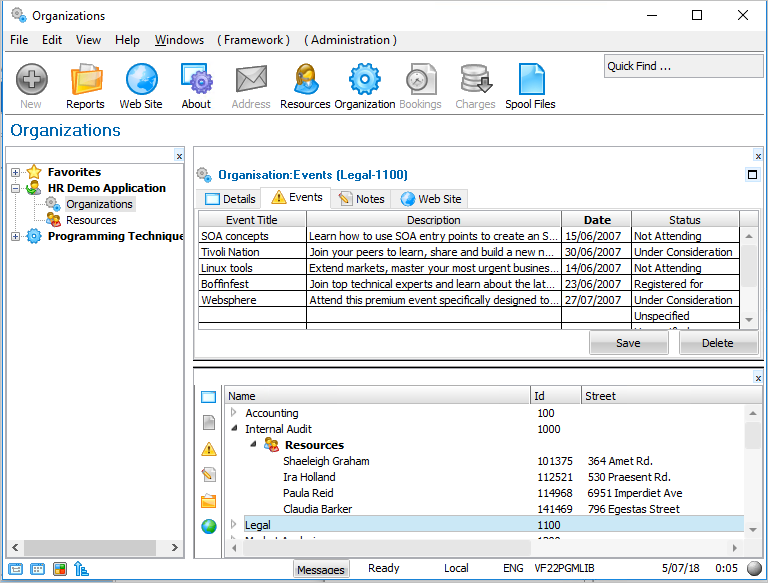Expand the Favorites tree node

16,173
